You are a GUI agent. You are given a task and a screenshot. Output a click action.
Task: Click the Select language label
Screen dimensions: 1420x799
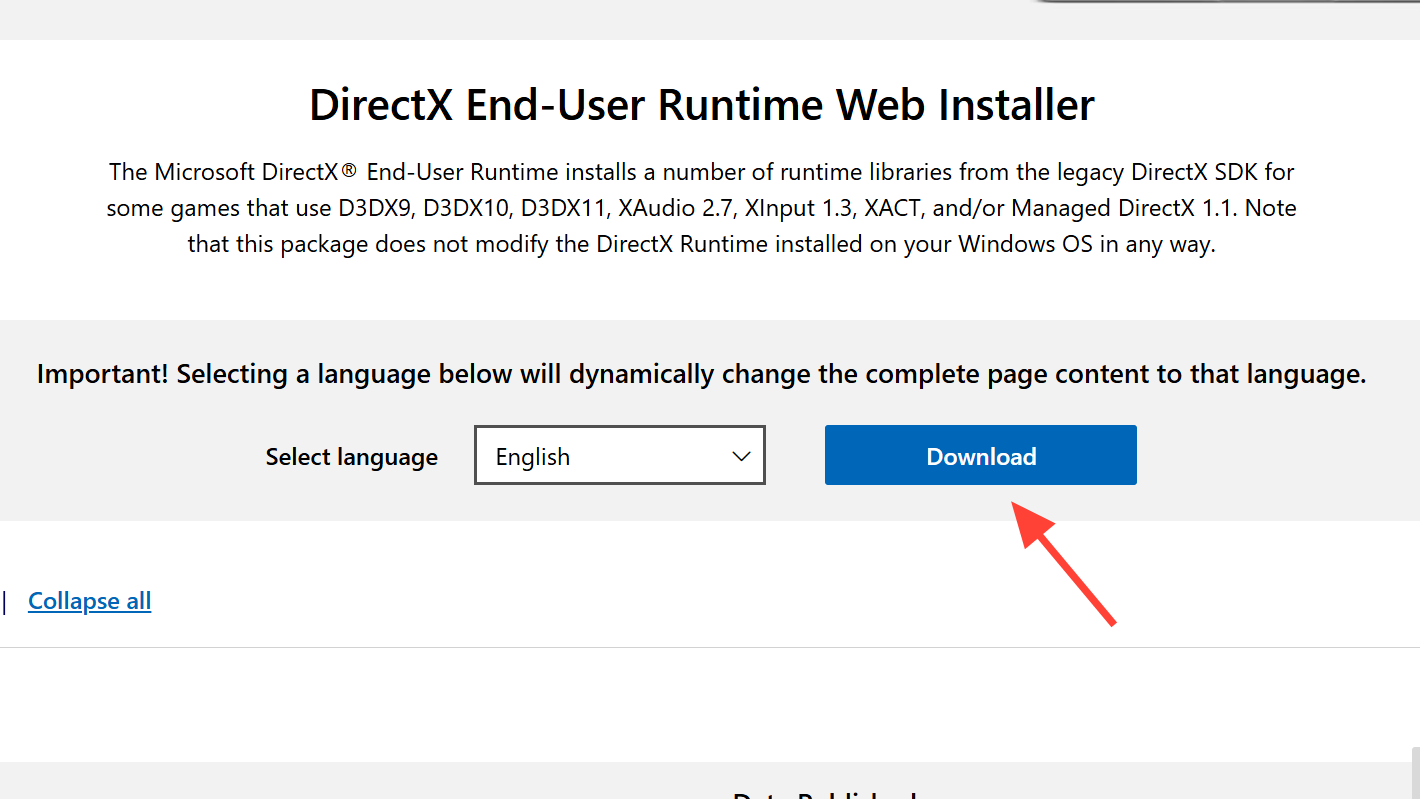click(x=351, y=457)
